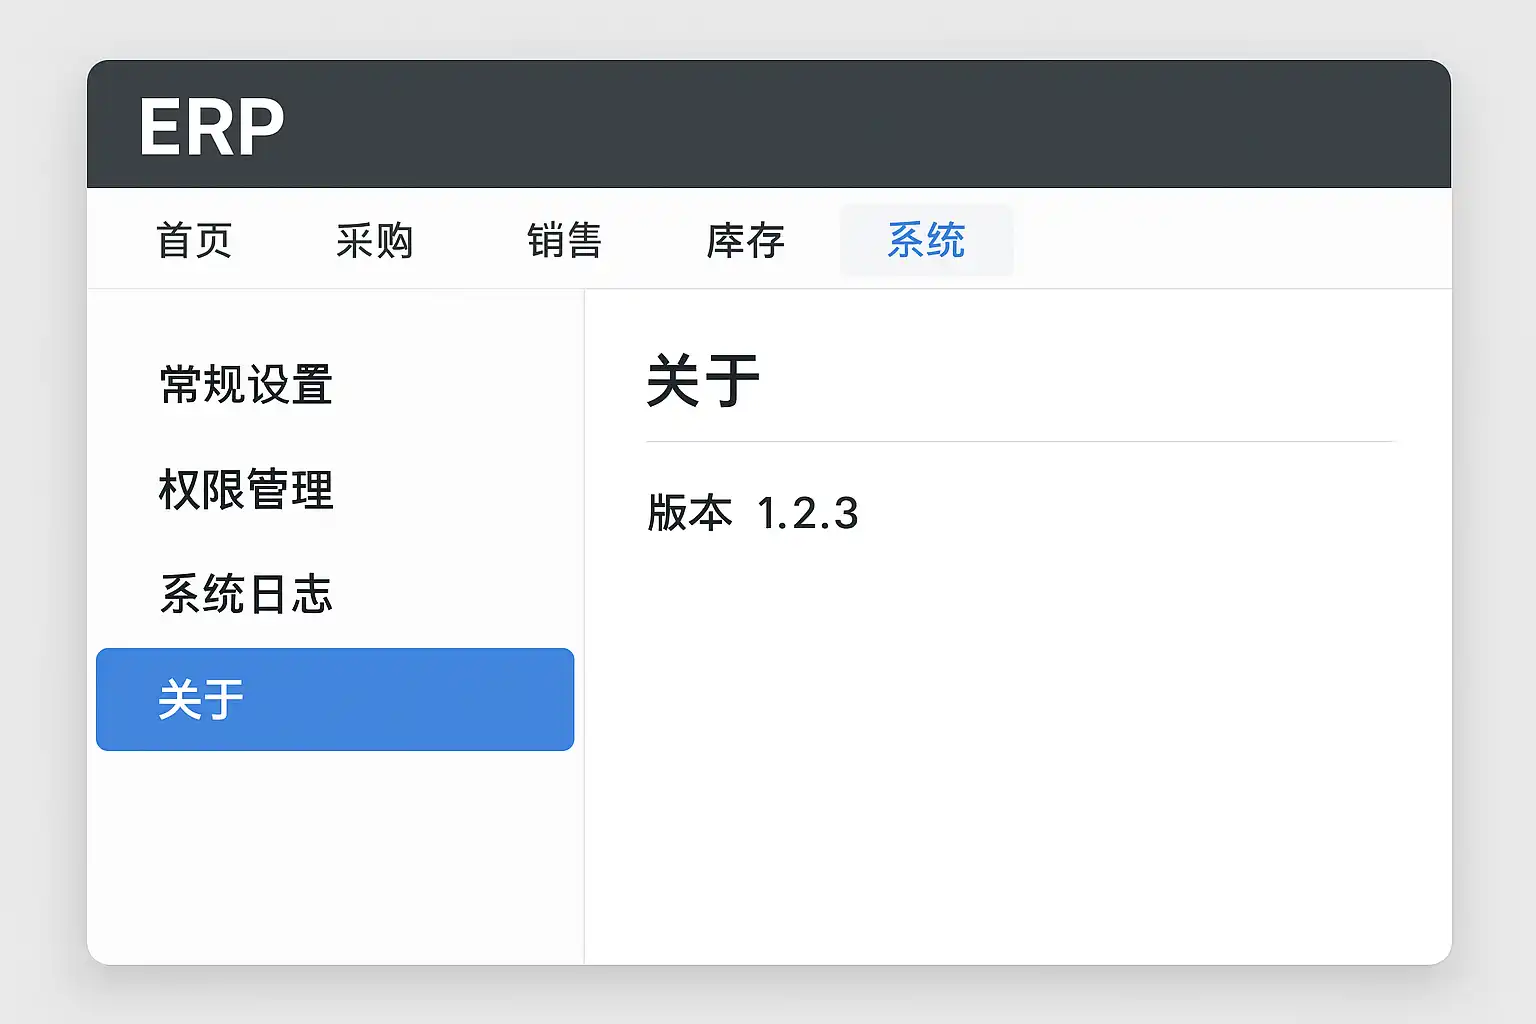
Task: Click the version number 1.2.3
Action: 807,514
